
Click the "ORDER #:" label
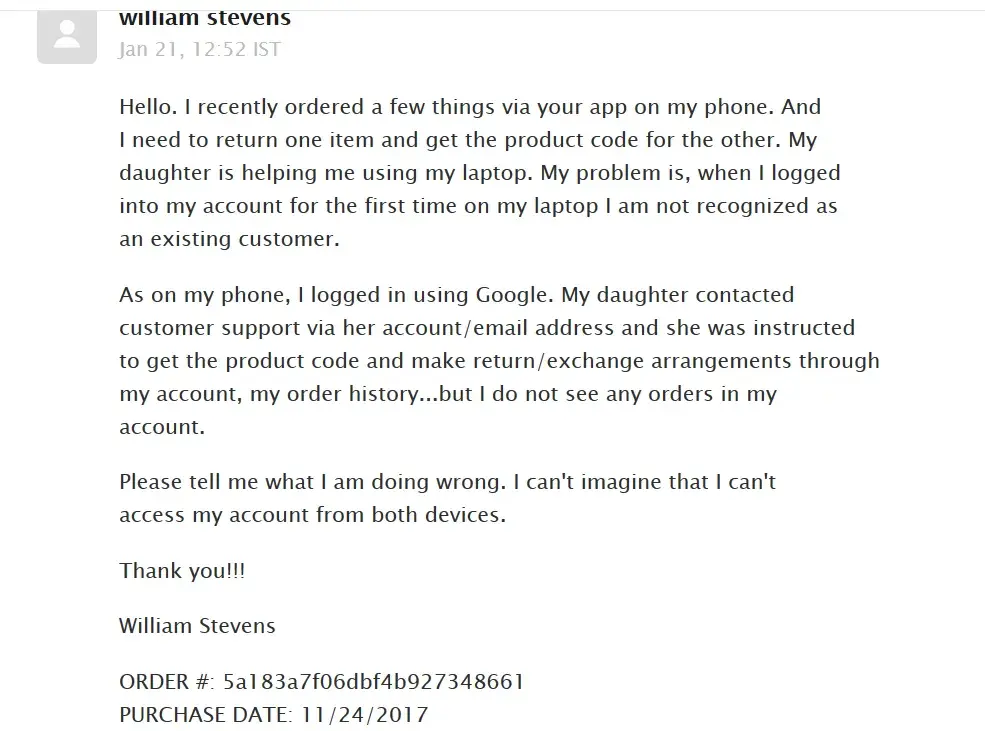[166, 682]
